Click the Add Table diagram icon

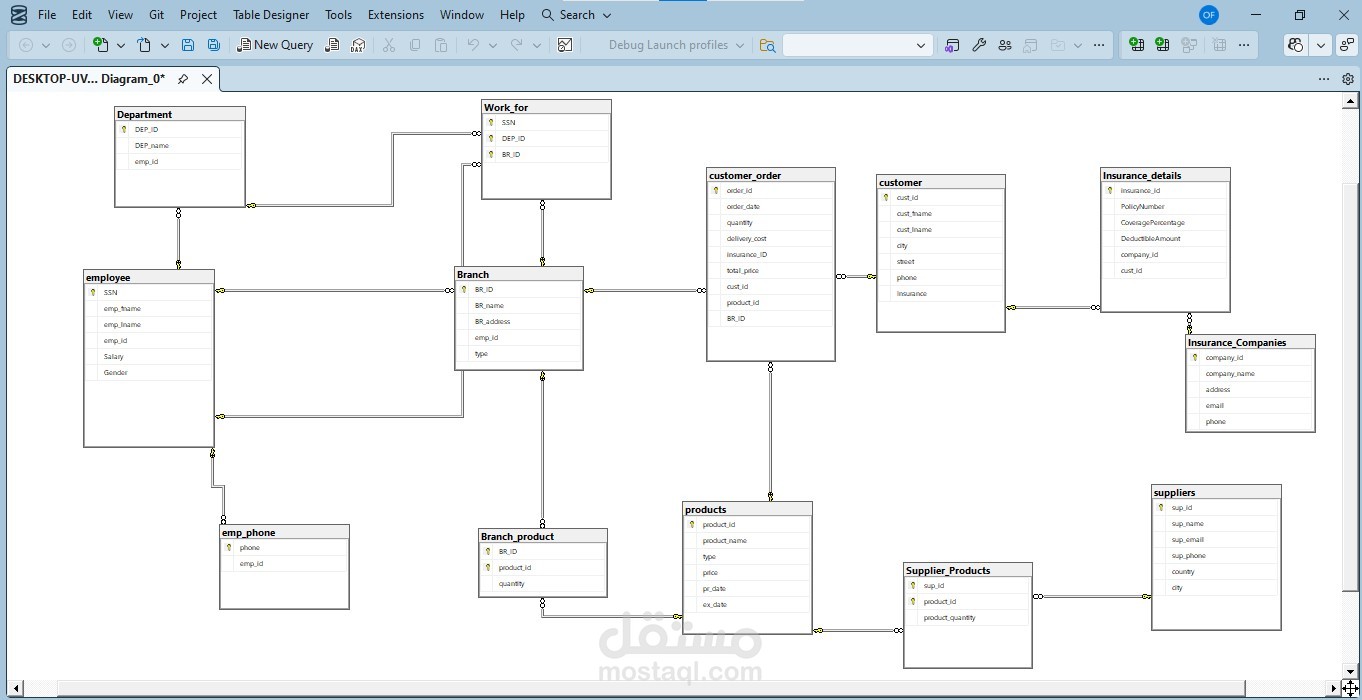[1162, 45]
